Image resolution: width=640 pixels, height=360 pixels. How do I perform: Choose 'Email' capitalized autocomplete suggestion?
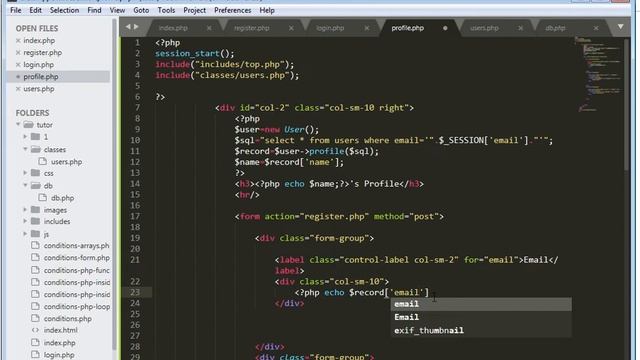[x=481, y=317]
